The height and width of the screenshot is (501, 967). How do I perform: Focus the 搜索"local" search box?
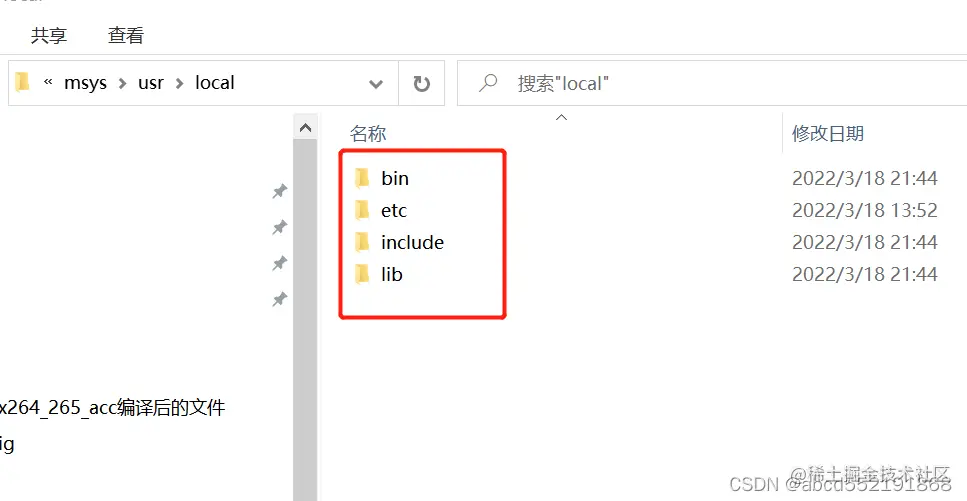tap(712, 83)
